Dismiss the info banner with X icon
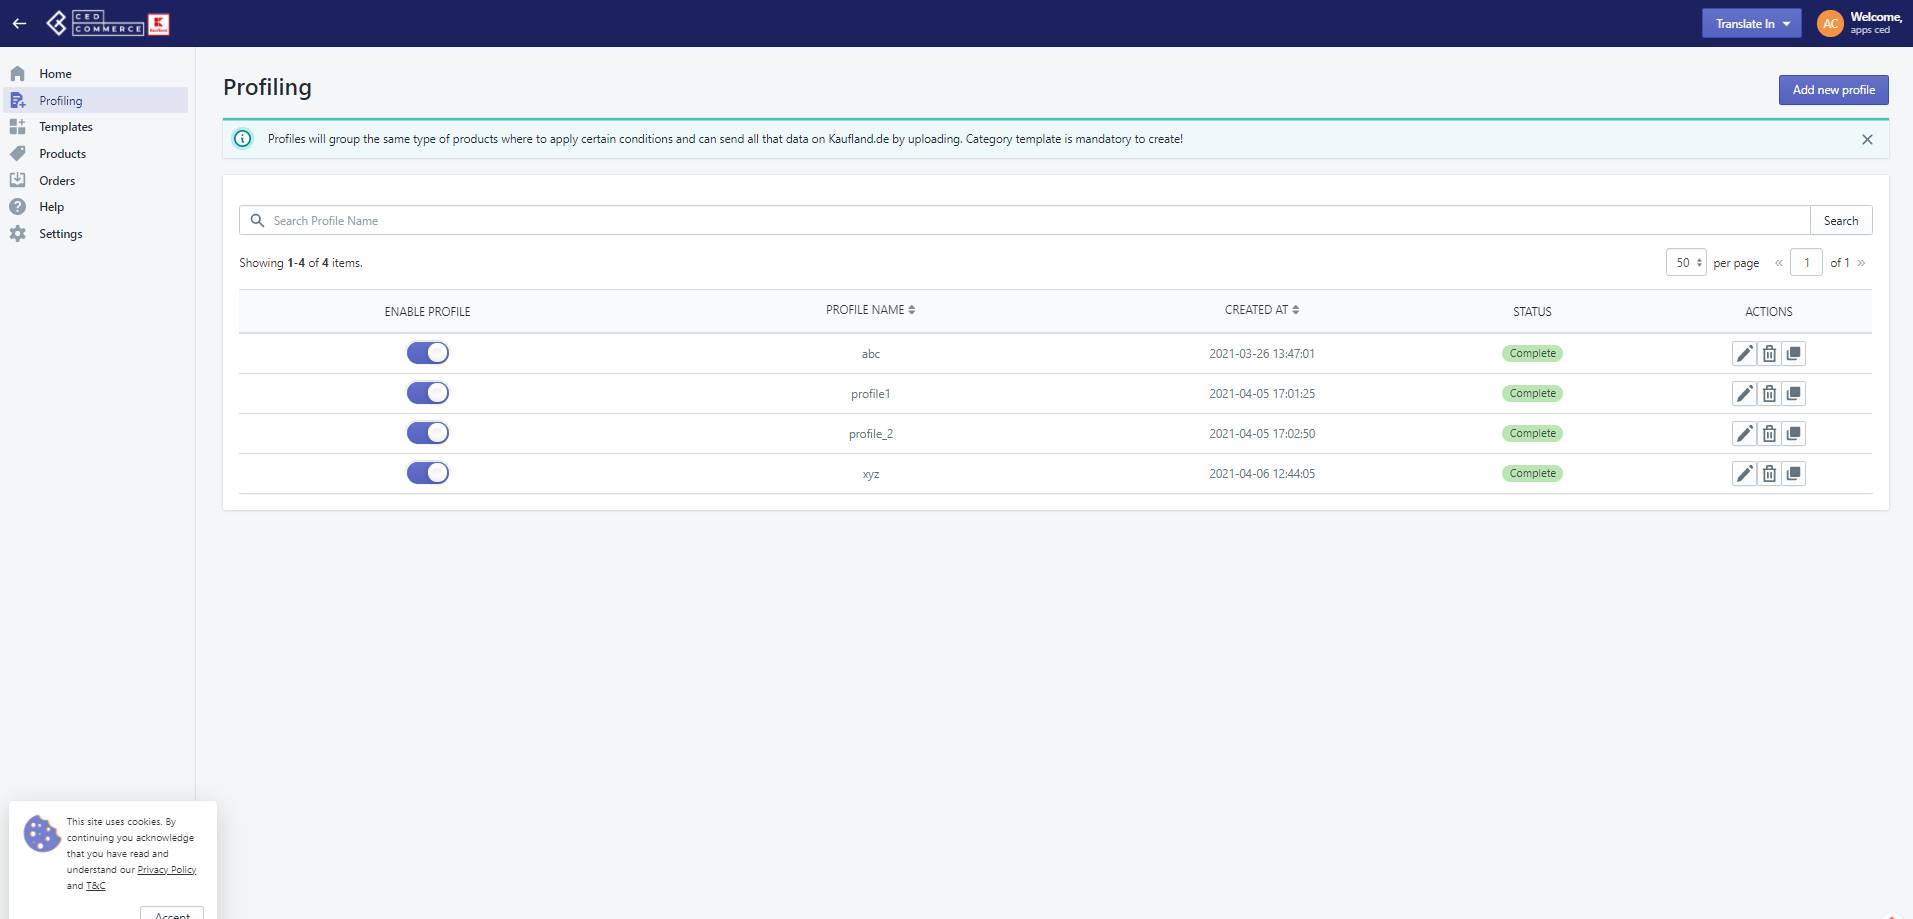Screen dimensions: 1913x919 coord(1866,140)
